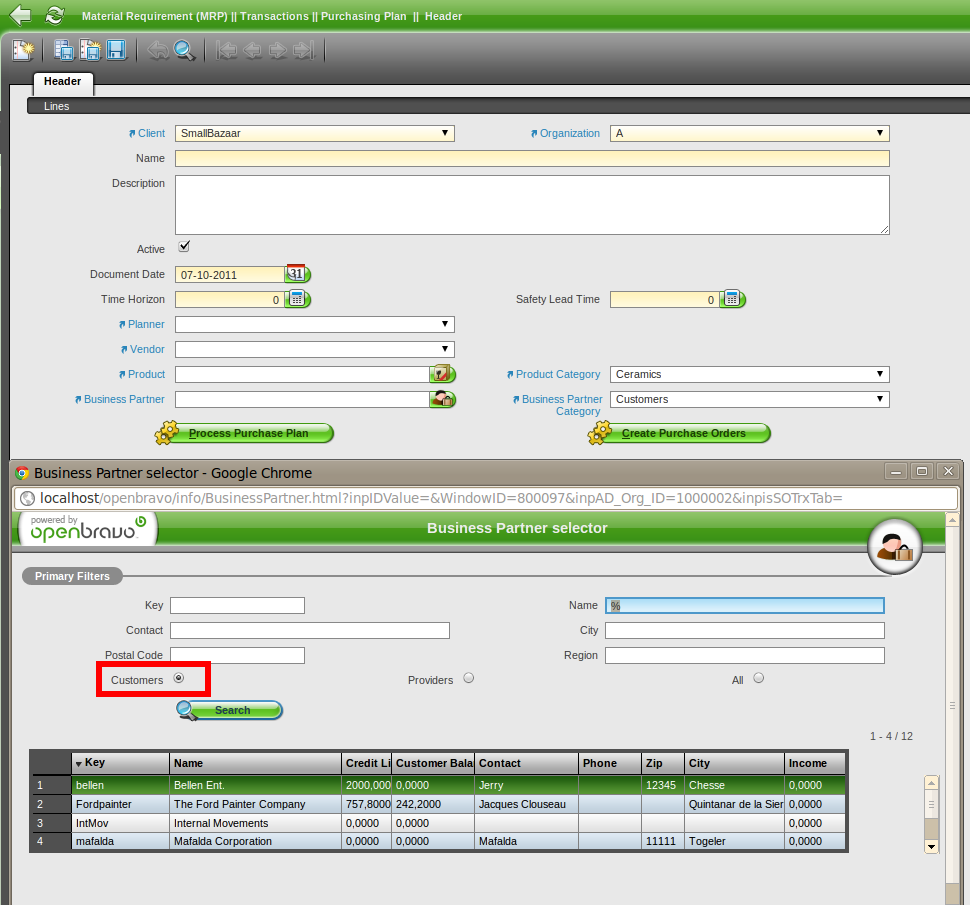This screenshot has width=970, height=905.
Task: Click the save and show grid icon
Action: 63,50
